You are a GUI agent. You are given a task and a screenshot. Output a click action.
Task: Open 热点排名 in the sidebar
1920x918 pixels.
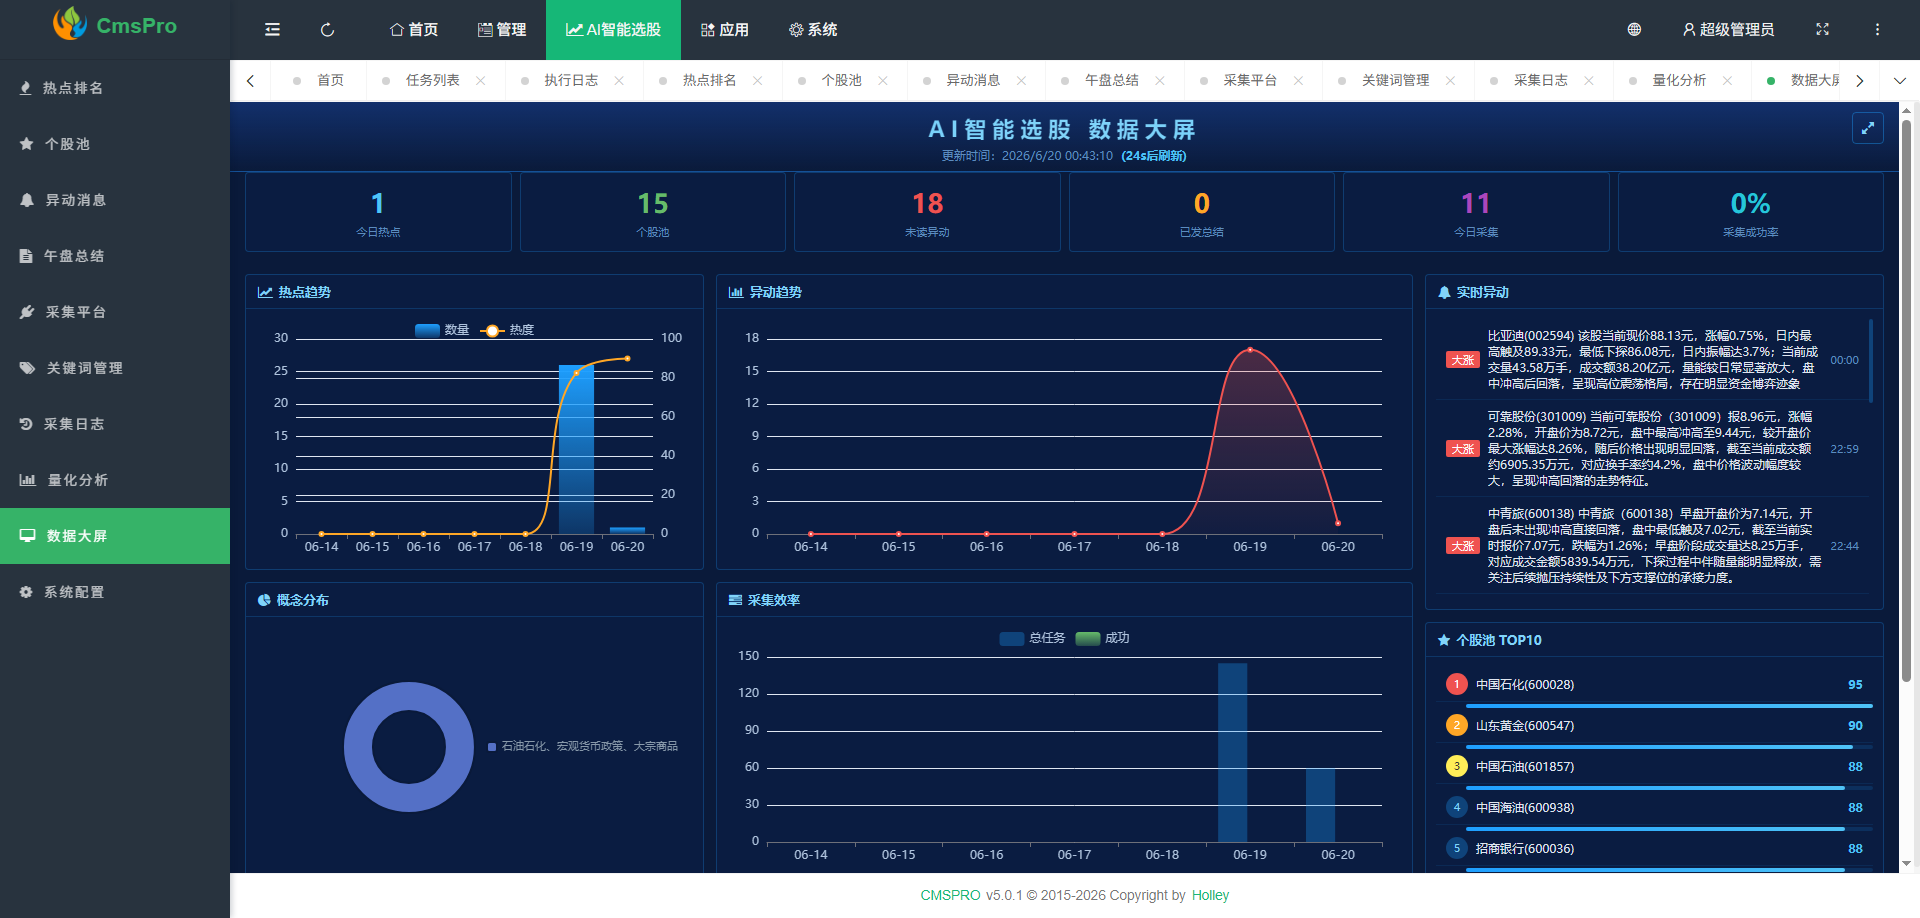[115, 88]
